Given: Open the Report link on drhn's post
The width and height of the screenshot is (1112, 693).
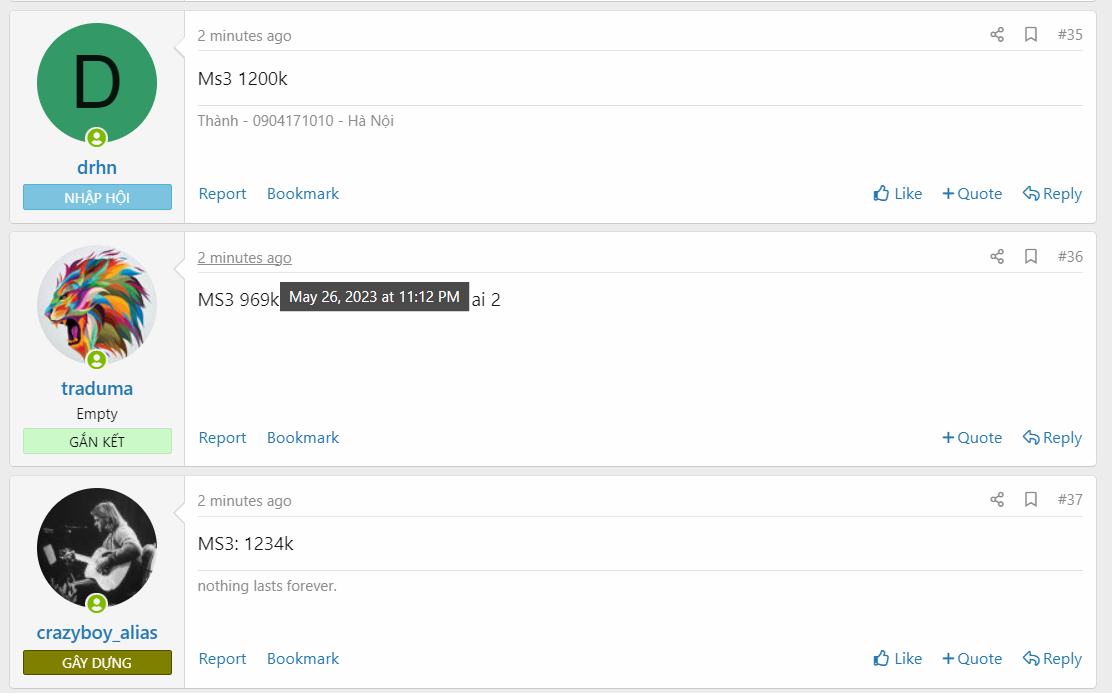Looking at the screenshot, I should (x=222, y=193).
